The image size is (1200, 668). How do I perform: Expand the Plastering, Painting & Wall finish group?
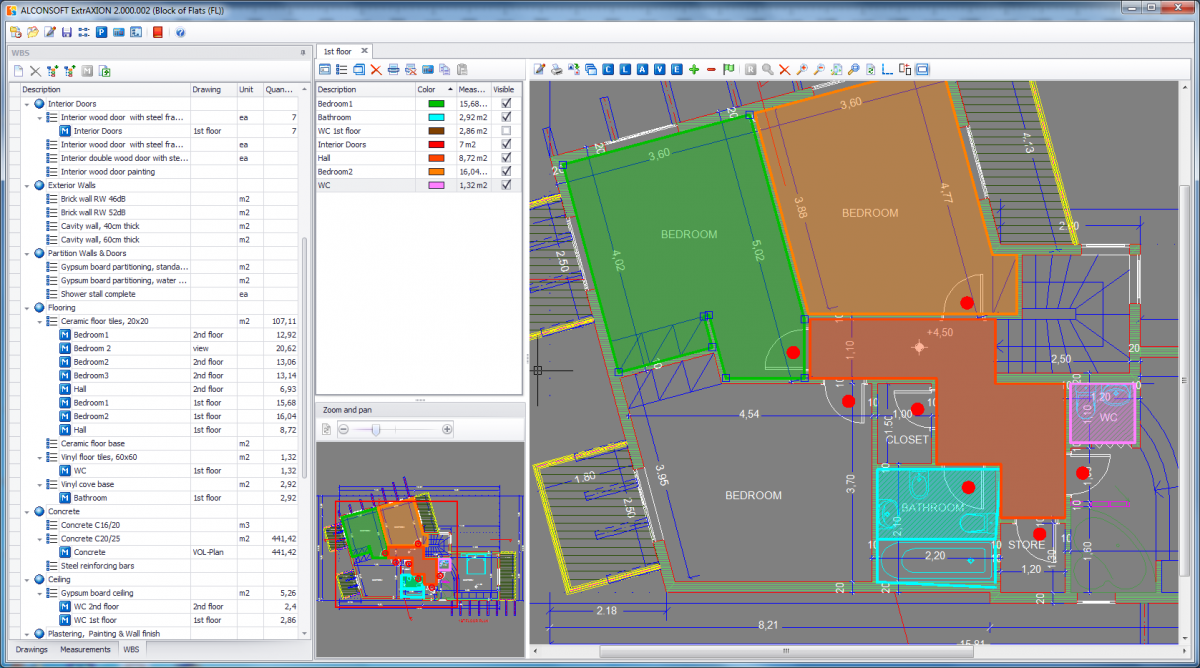coord(26,633)
